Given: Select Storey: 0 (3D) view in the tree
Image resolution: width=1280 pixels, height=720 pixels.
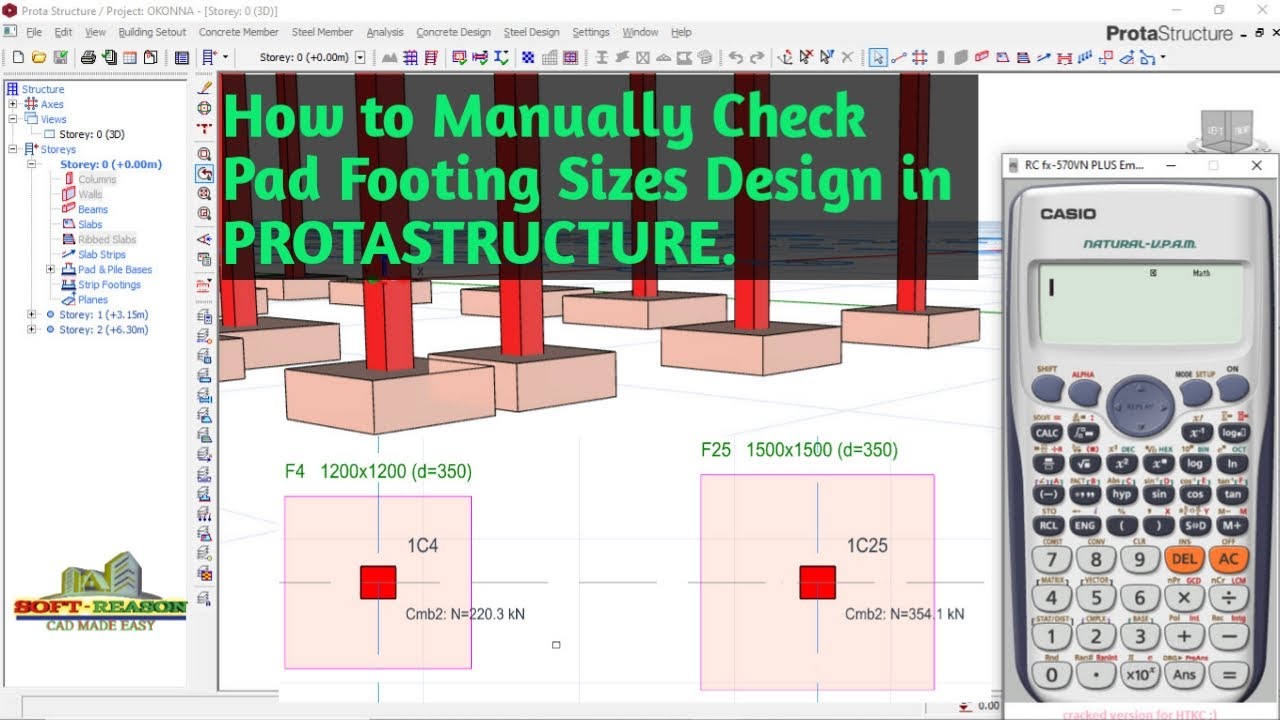Looking at the screenshot, I should (x=91, y=134).
